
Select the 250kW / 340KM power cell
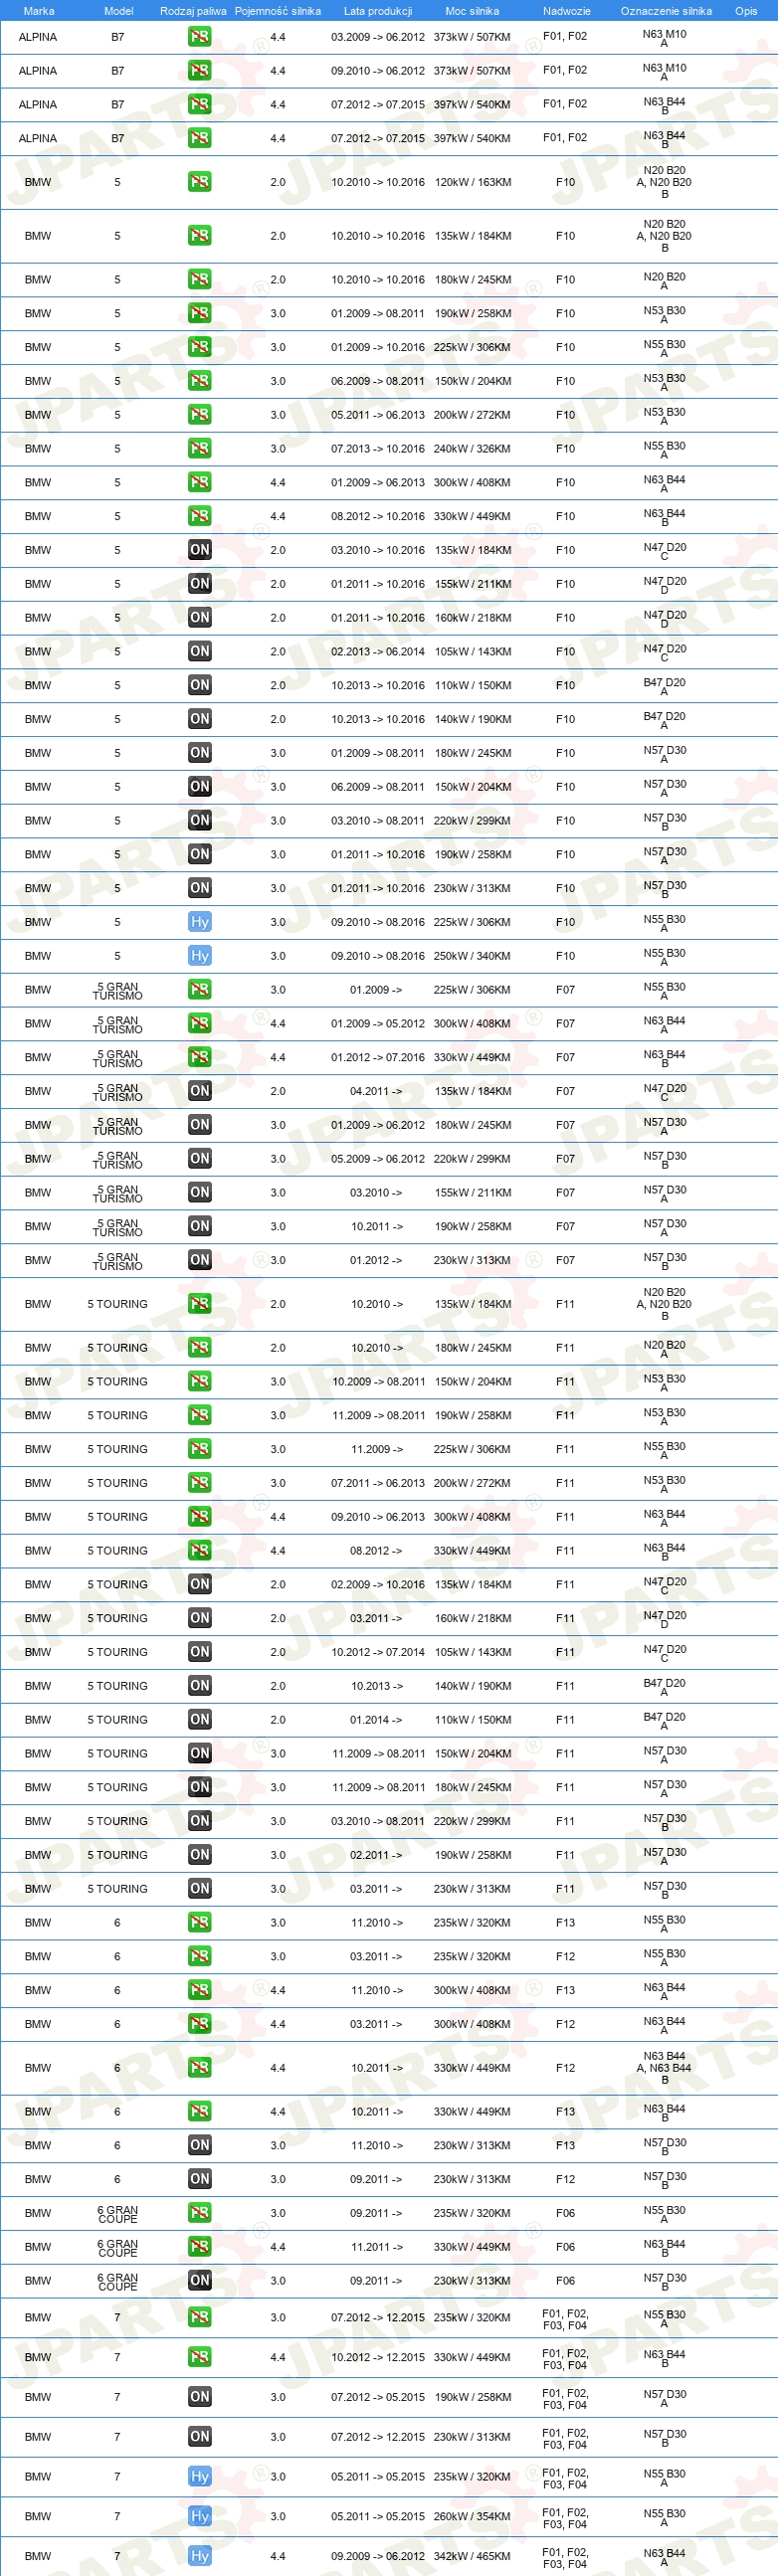(473, 956)
